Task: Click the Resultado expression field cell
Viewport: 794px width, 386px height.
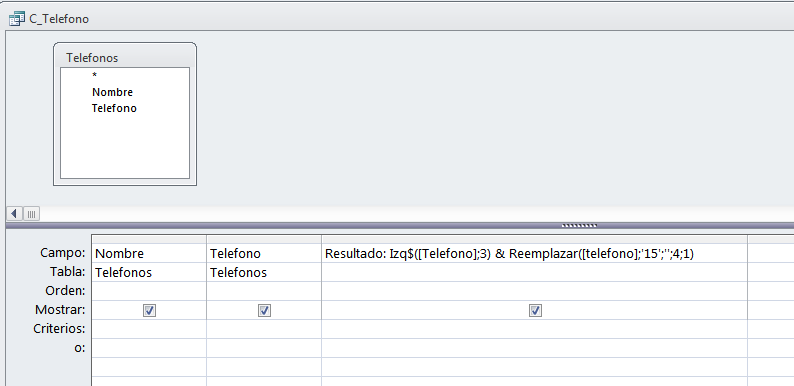Action: (534, 253)
